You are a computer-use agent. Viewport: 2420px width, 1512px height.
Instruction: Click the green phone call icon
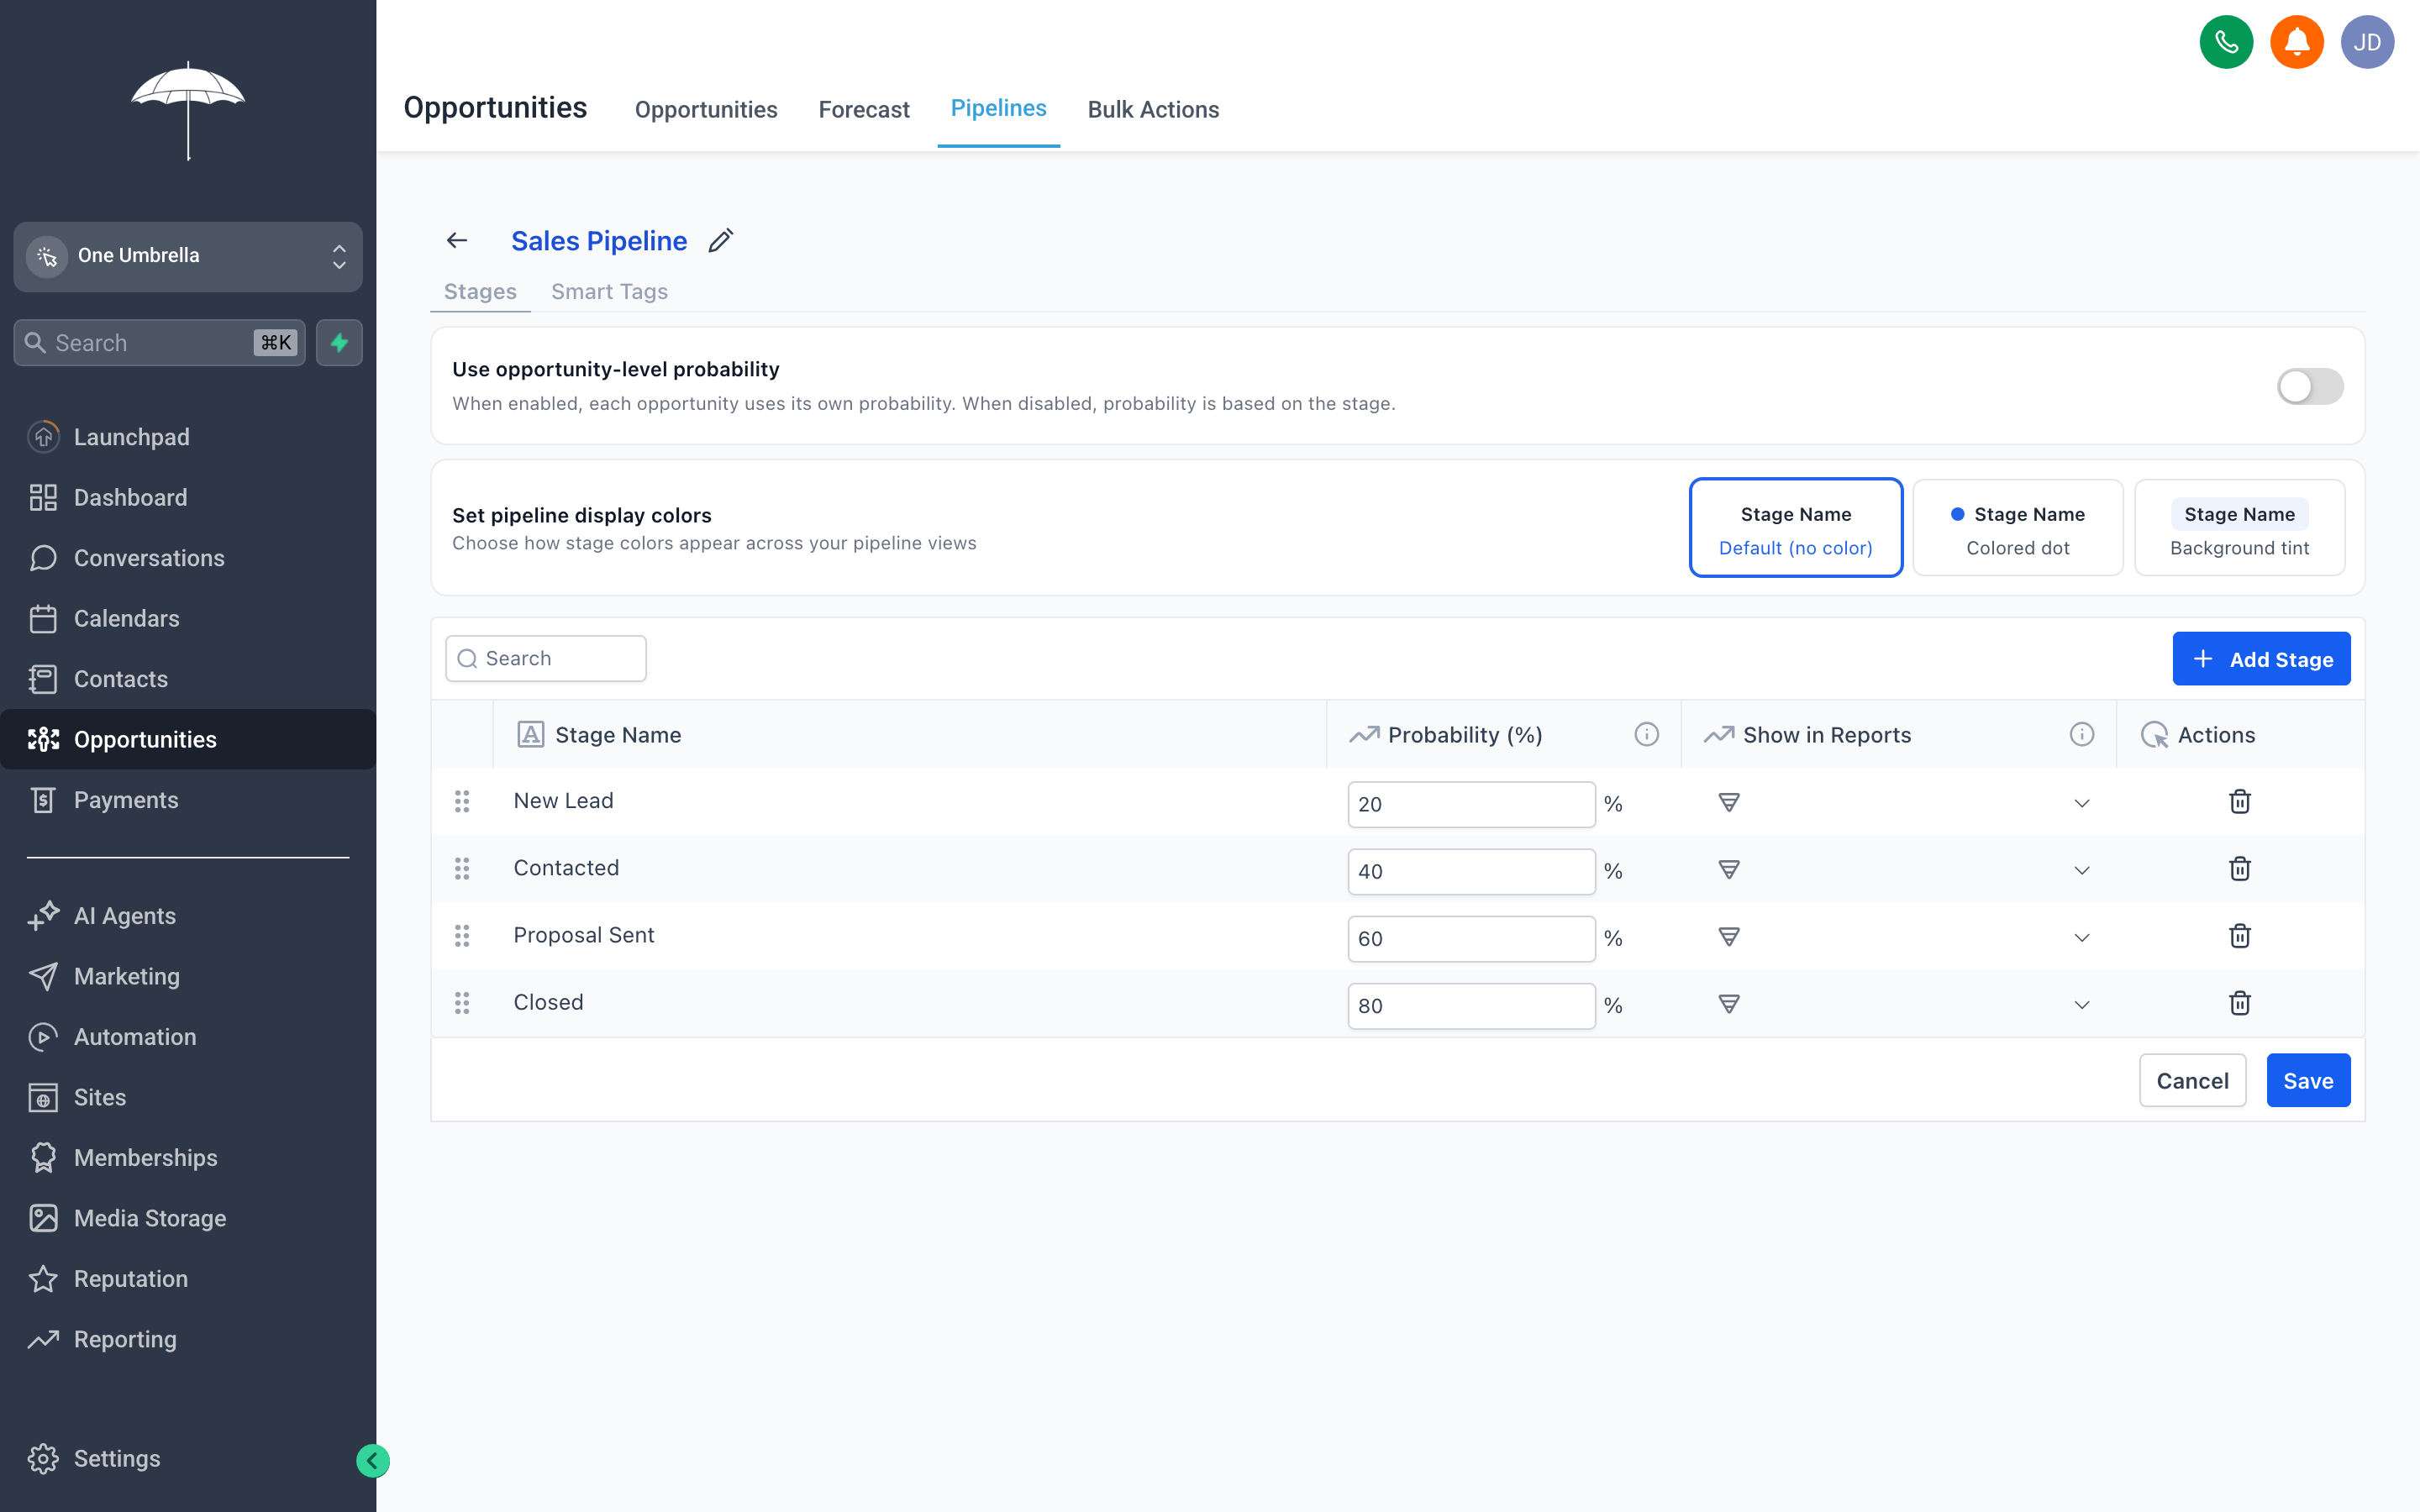click(x=2226, y=42)
